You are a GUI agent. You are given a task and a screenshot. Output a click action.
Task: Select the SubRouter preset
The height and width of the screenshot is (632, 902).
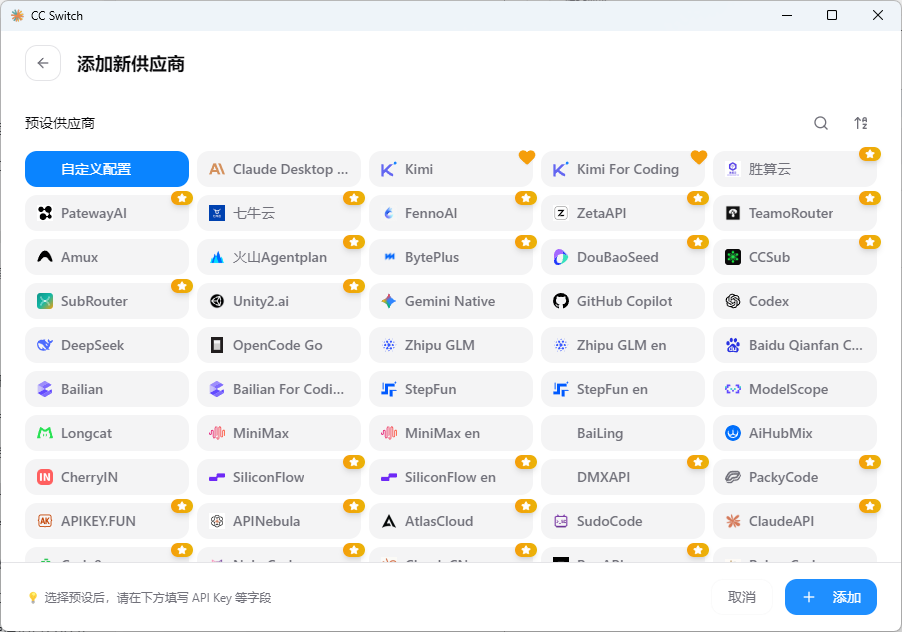[107, 301]
